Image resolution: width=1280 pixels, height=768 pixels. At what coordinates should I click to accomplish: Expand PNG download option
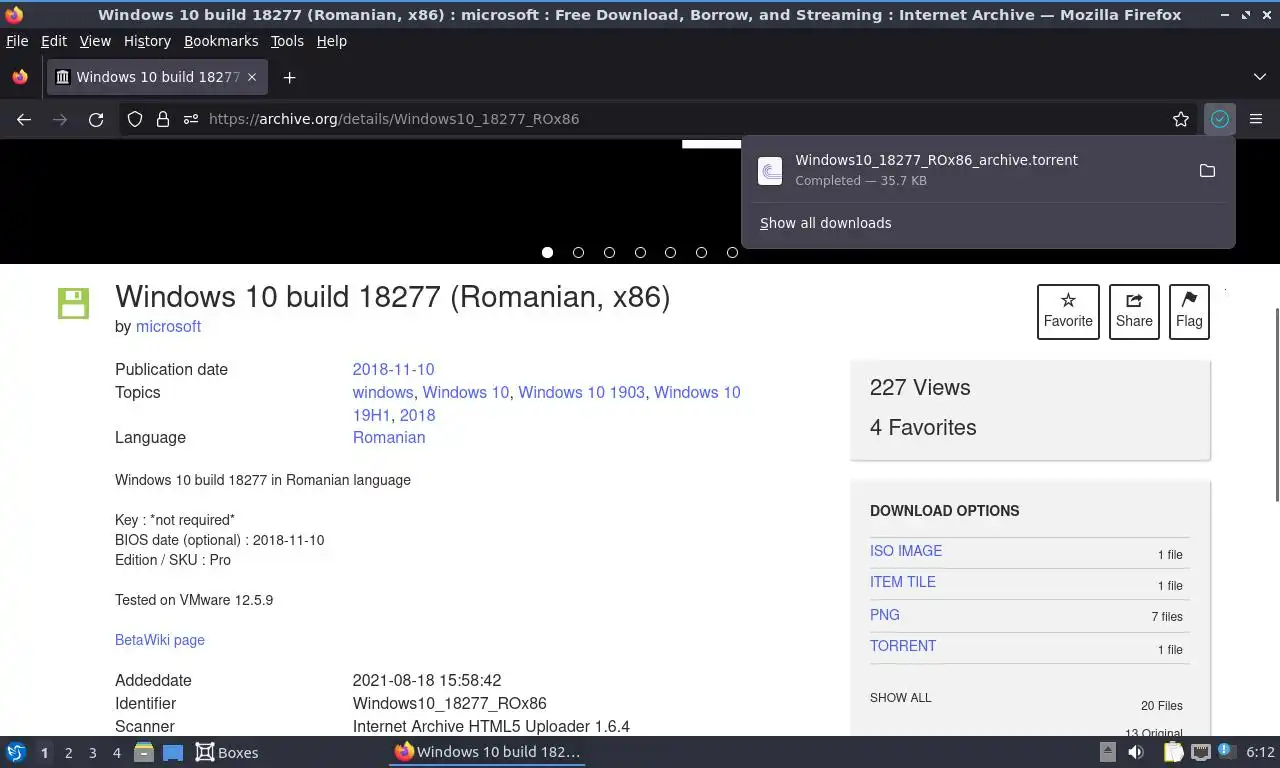pyautogui.click(x=885, y=615)
